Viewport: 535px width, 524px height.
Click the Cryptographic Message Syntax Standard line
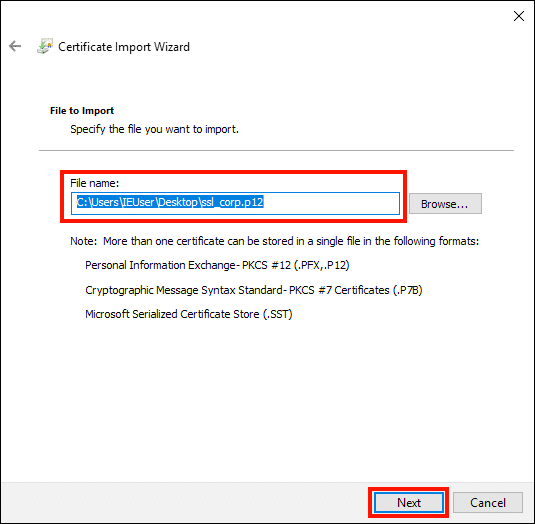(254, 290)
